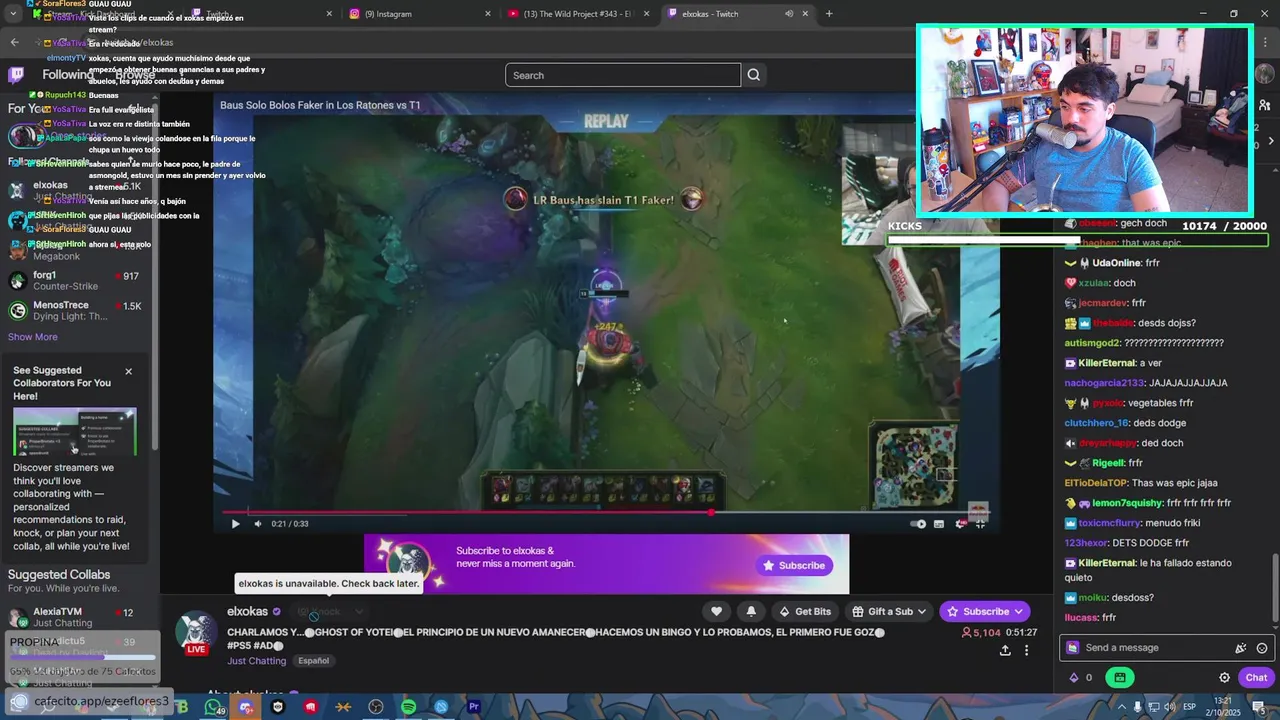Expand sidebar with Show More
This screenshot has height=720, width=1280.
tap(33, 337)
